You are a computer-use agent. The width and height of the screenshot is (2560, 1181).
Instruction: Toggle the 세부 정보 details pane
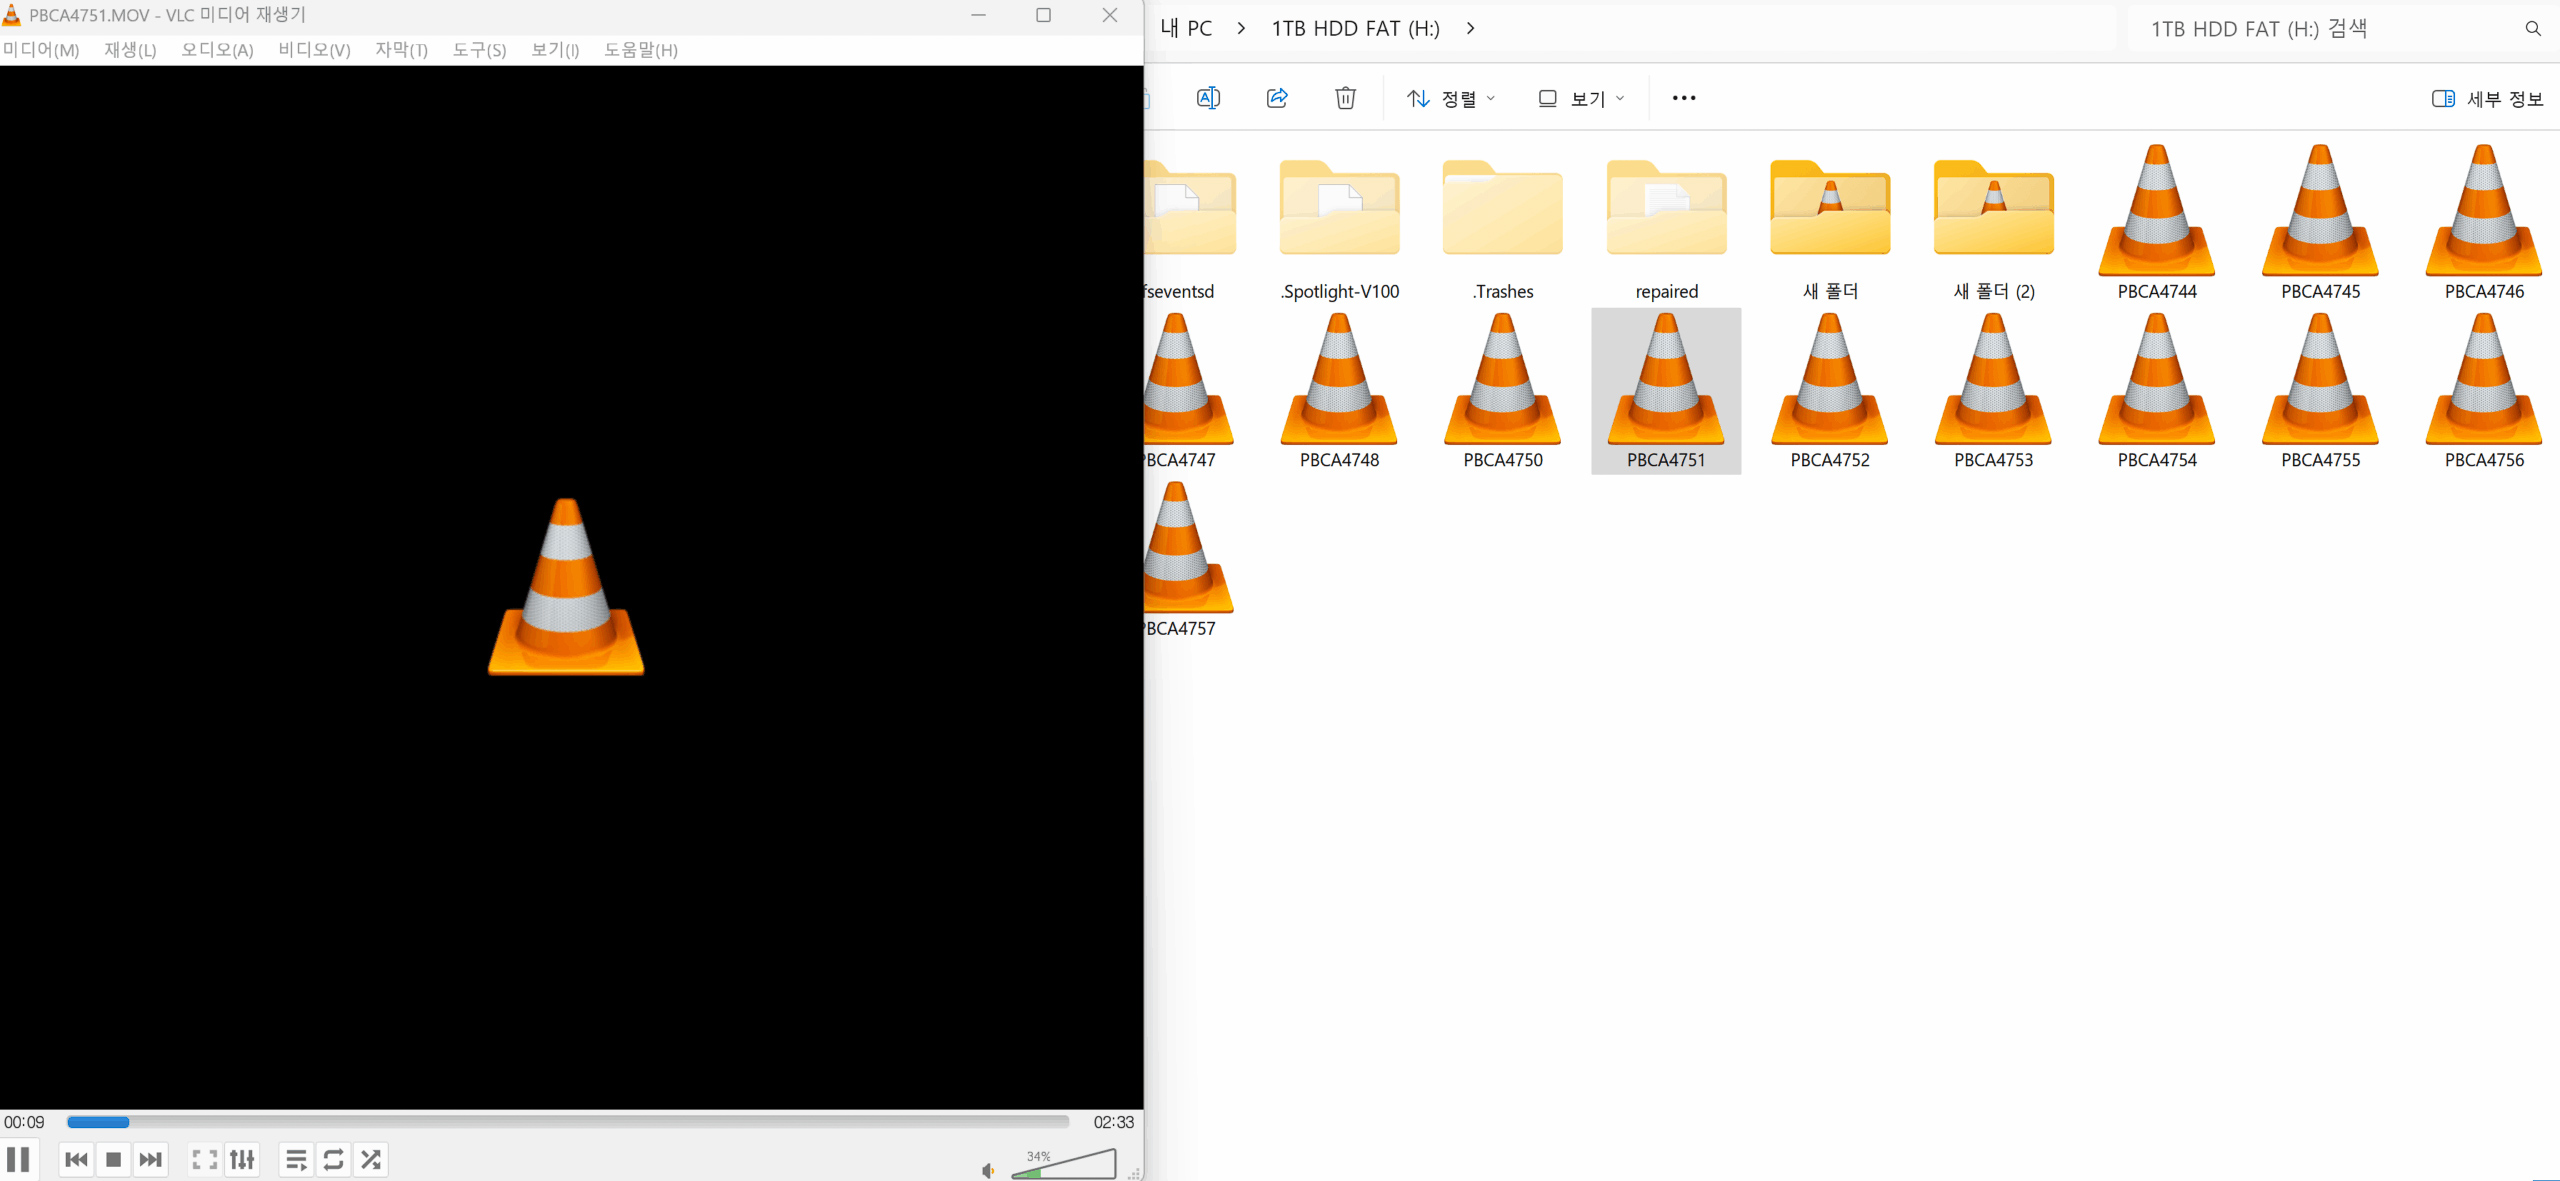pos(2487,98)
